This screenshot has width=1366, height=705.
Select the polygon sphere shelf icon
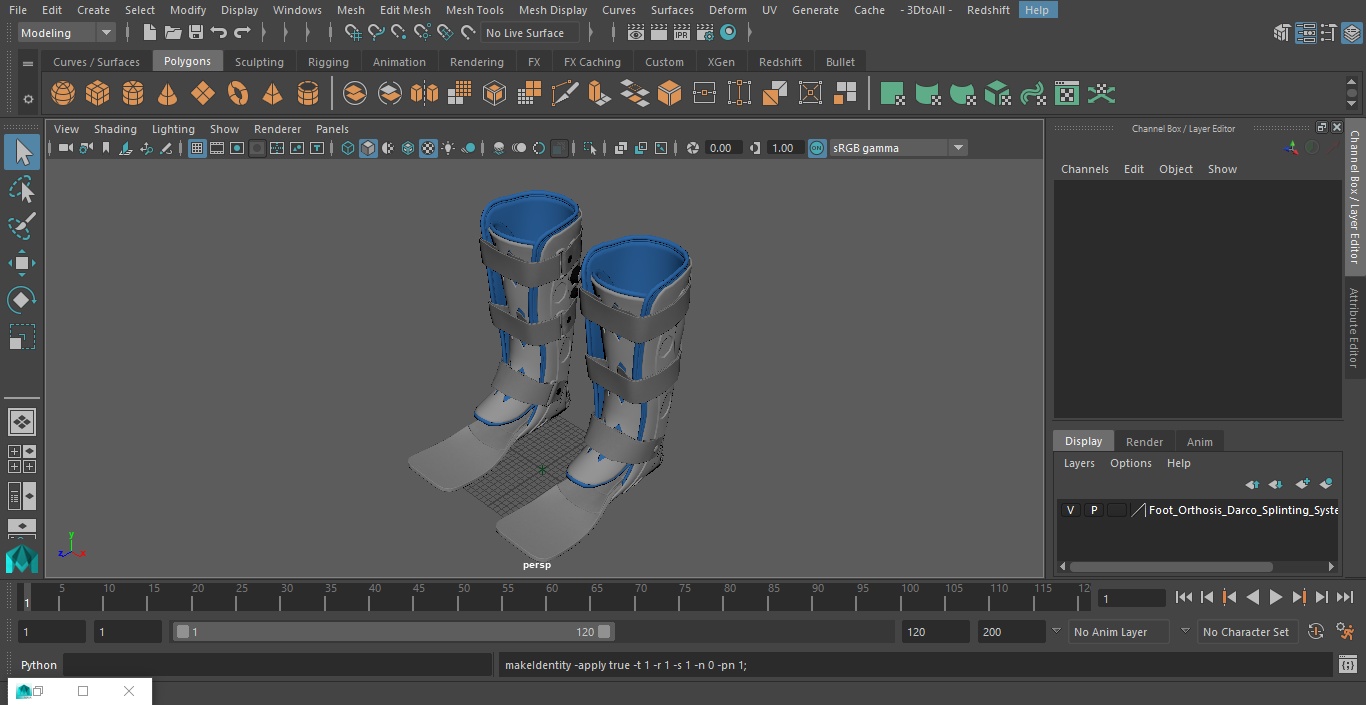point(63,94)
